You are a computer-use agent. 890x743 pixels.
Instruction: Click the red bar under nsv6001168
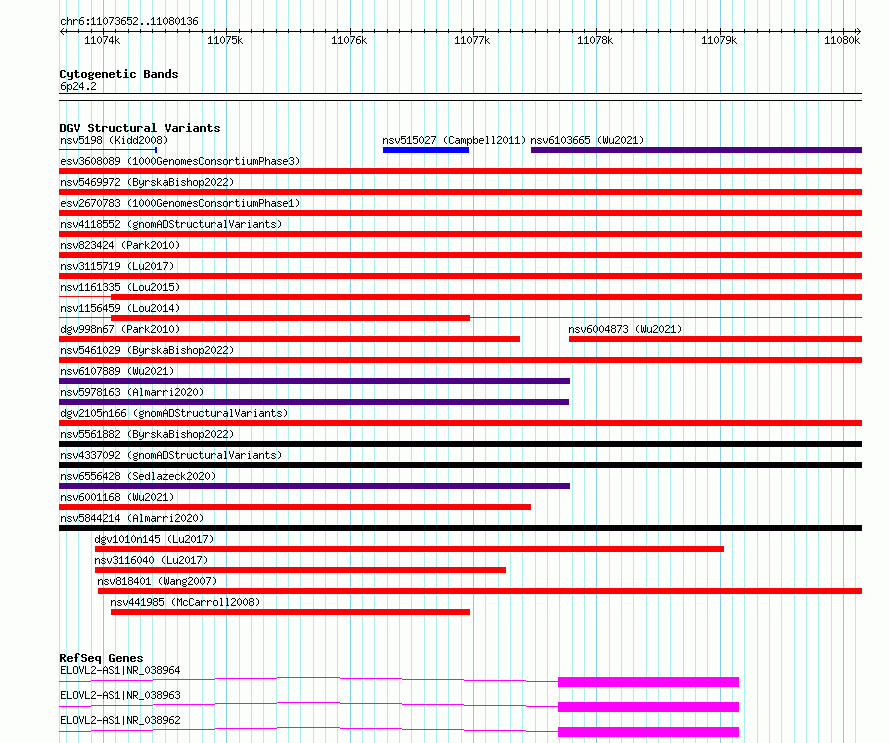[295, 507]
